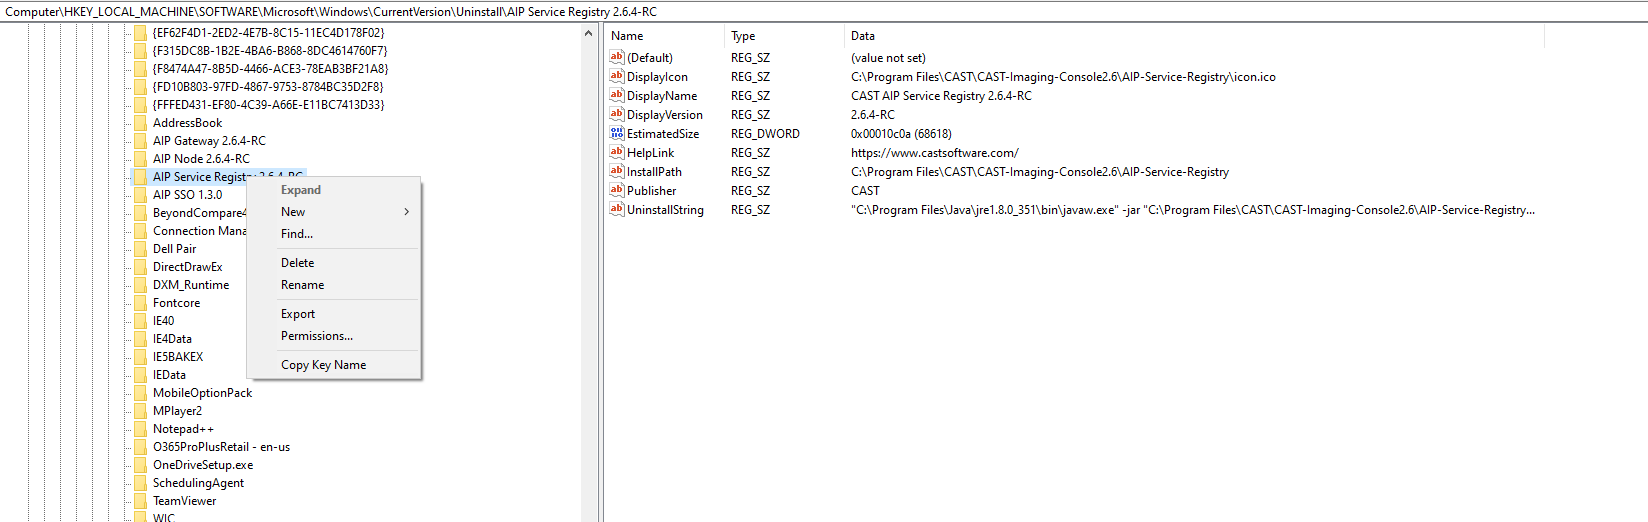The width and height of the screenshot is (1648, 522).
Task: Click folder icon of AIP Node 2.6.4-RC
Action: pos(140,159)
